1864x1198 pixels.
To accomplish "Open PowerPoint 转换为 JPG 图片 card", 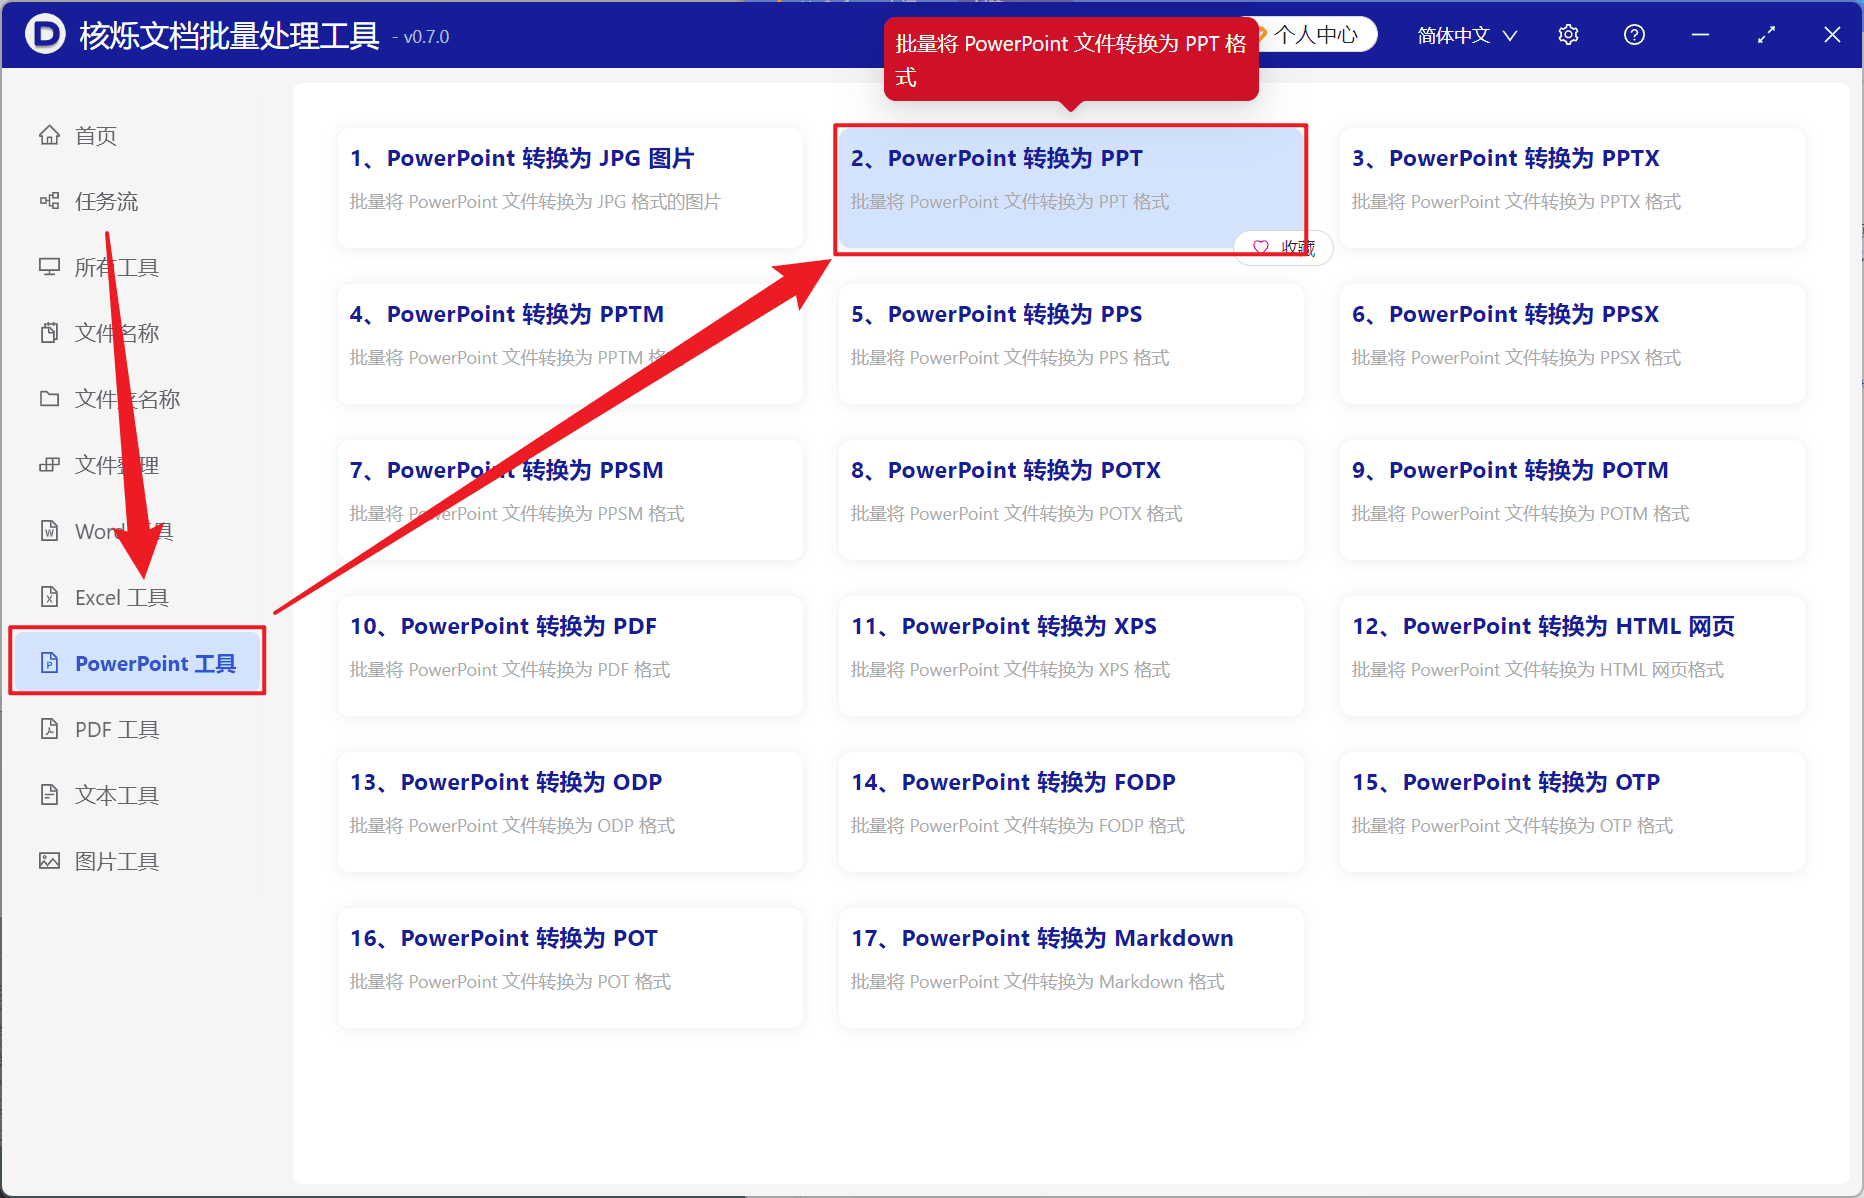I will point(570,187).
